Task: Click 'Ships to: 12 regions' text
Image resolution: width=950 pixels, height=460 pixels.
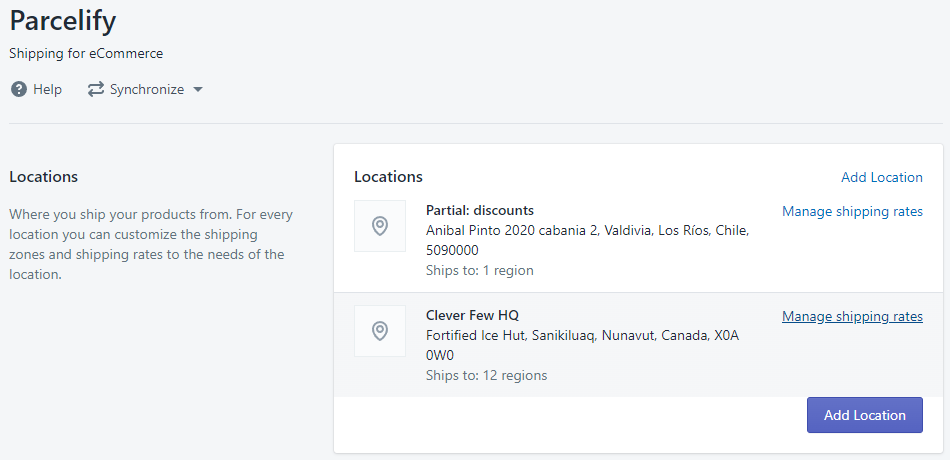Action: [x=487, y=375]
